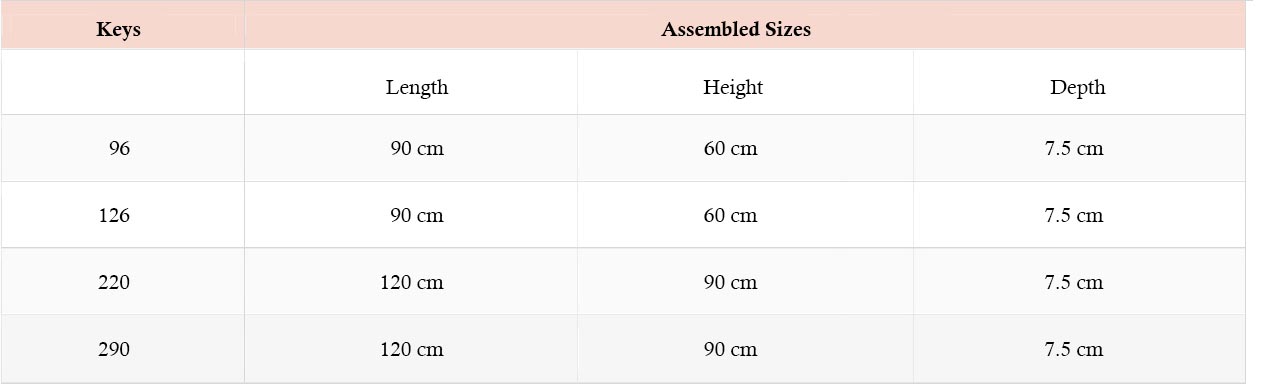
Task: Click the 290 keys cell
Action: pos(122,349)
